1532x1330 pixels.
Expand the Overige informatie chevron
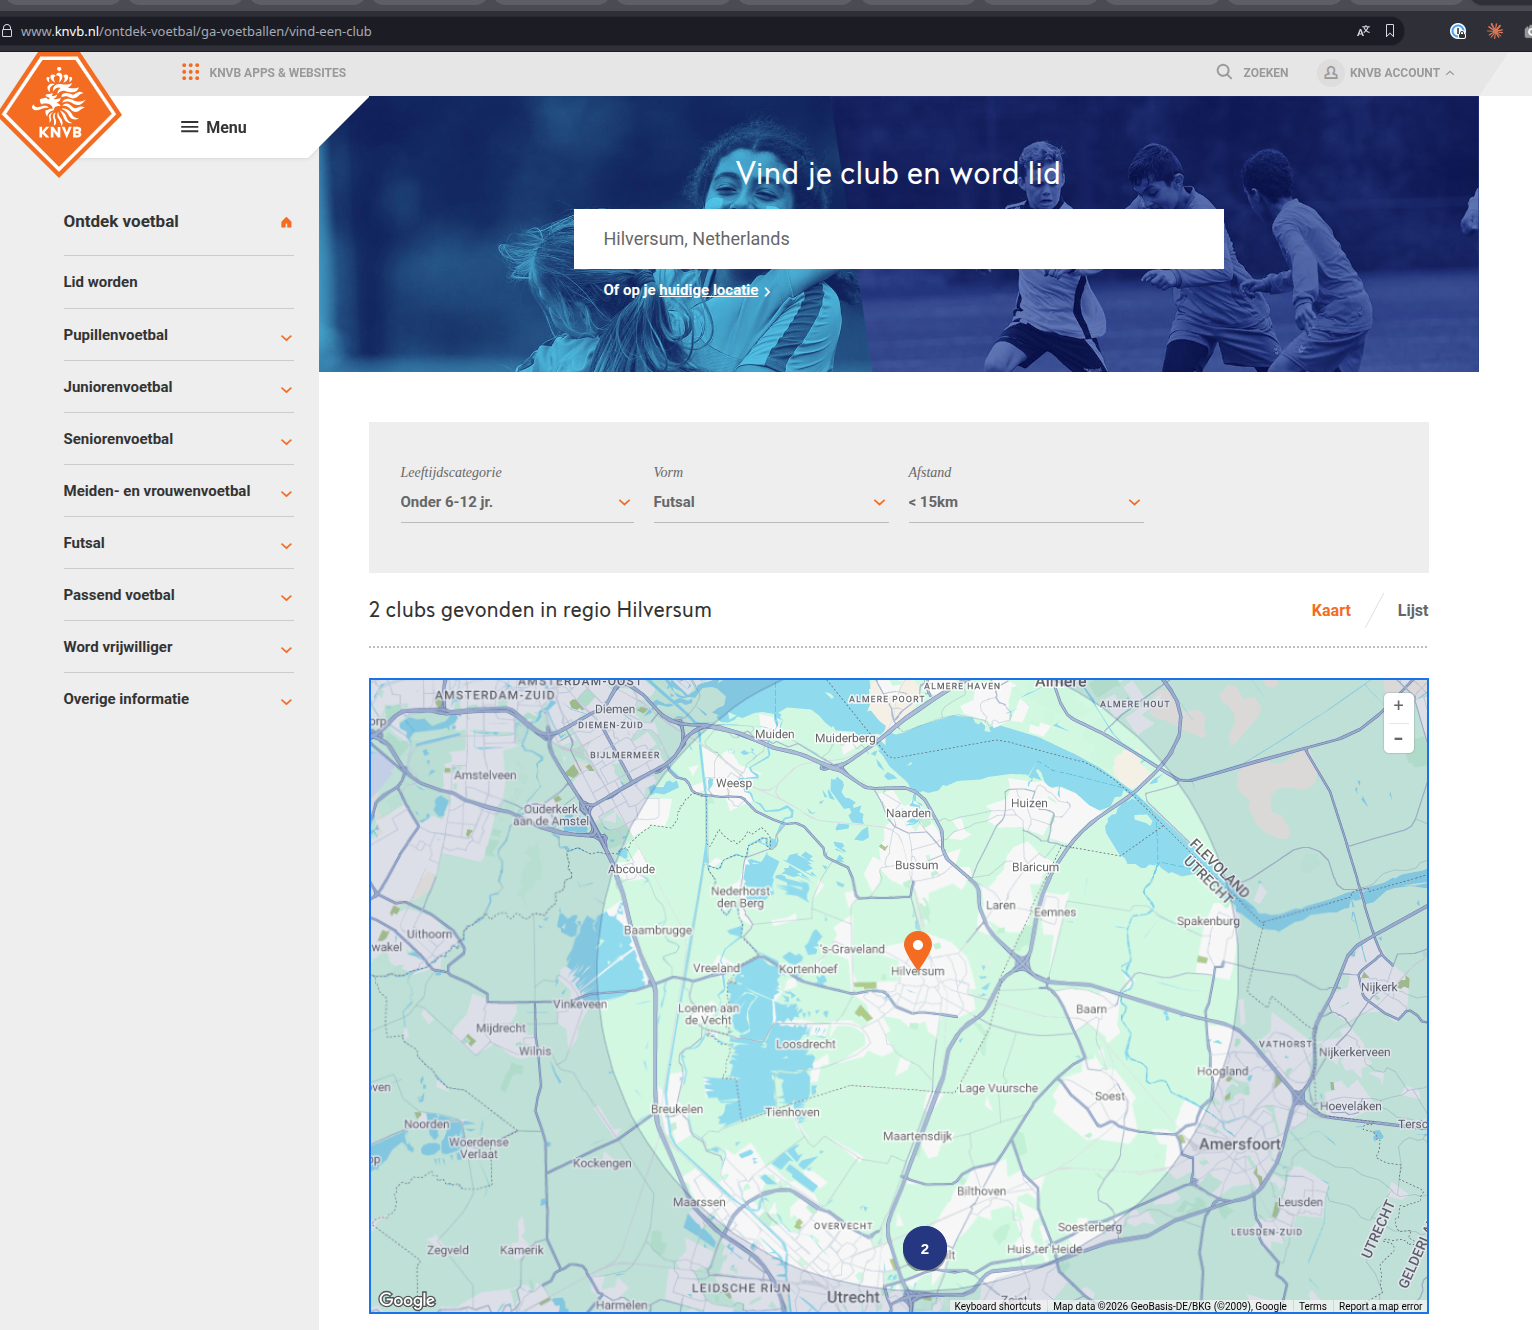pyautogui.click(x=286, y=702)
